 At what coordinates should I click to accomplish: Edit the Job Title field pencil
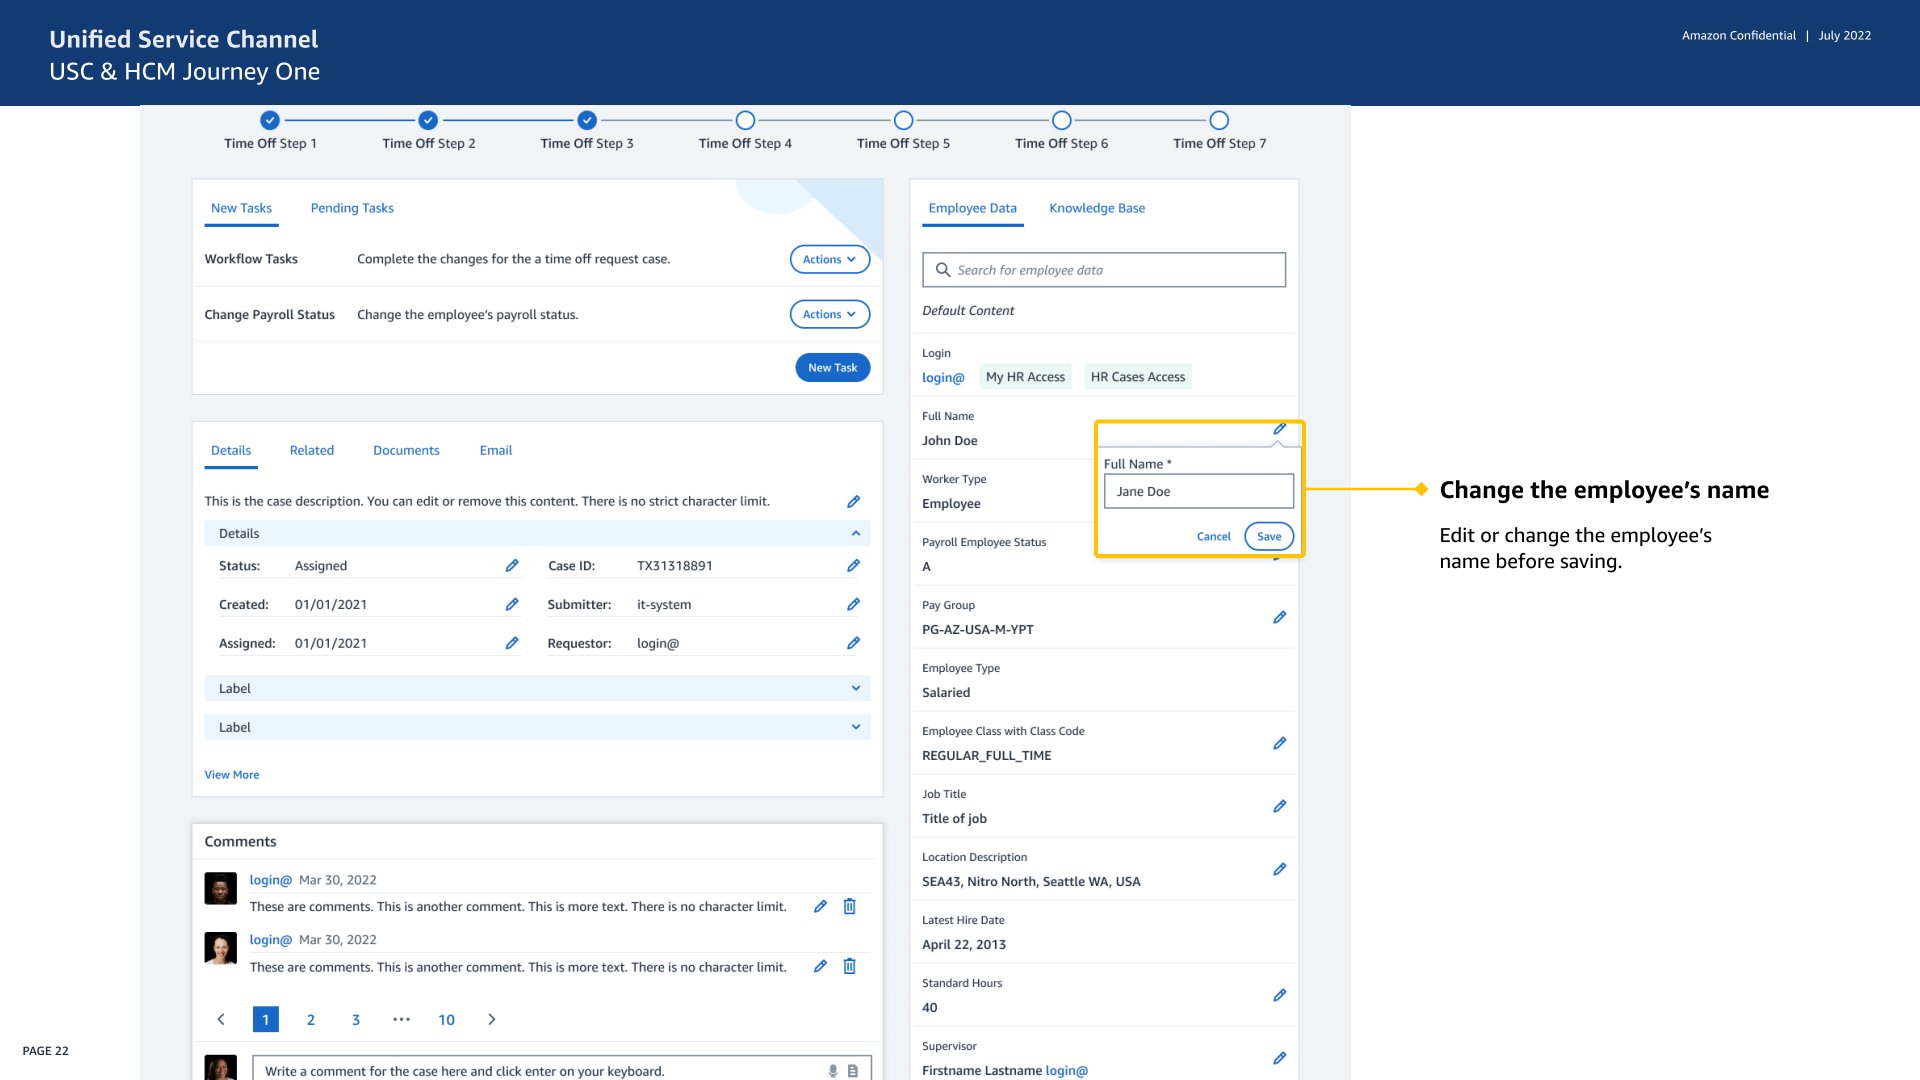point(1279,807)
